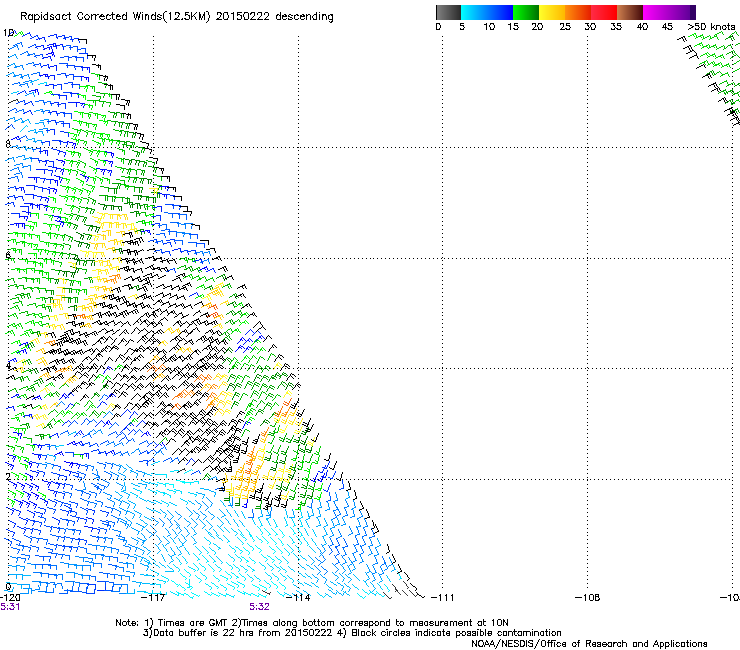This screenshot has width=740, height=650.
Task: Click the 'NOAA/NESDIS/Office of Research and Applications' credit
Action: pos(589,644)
